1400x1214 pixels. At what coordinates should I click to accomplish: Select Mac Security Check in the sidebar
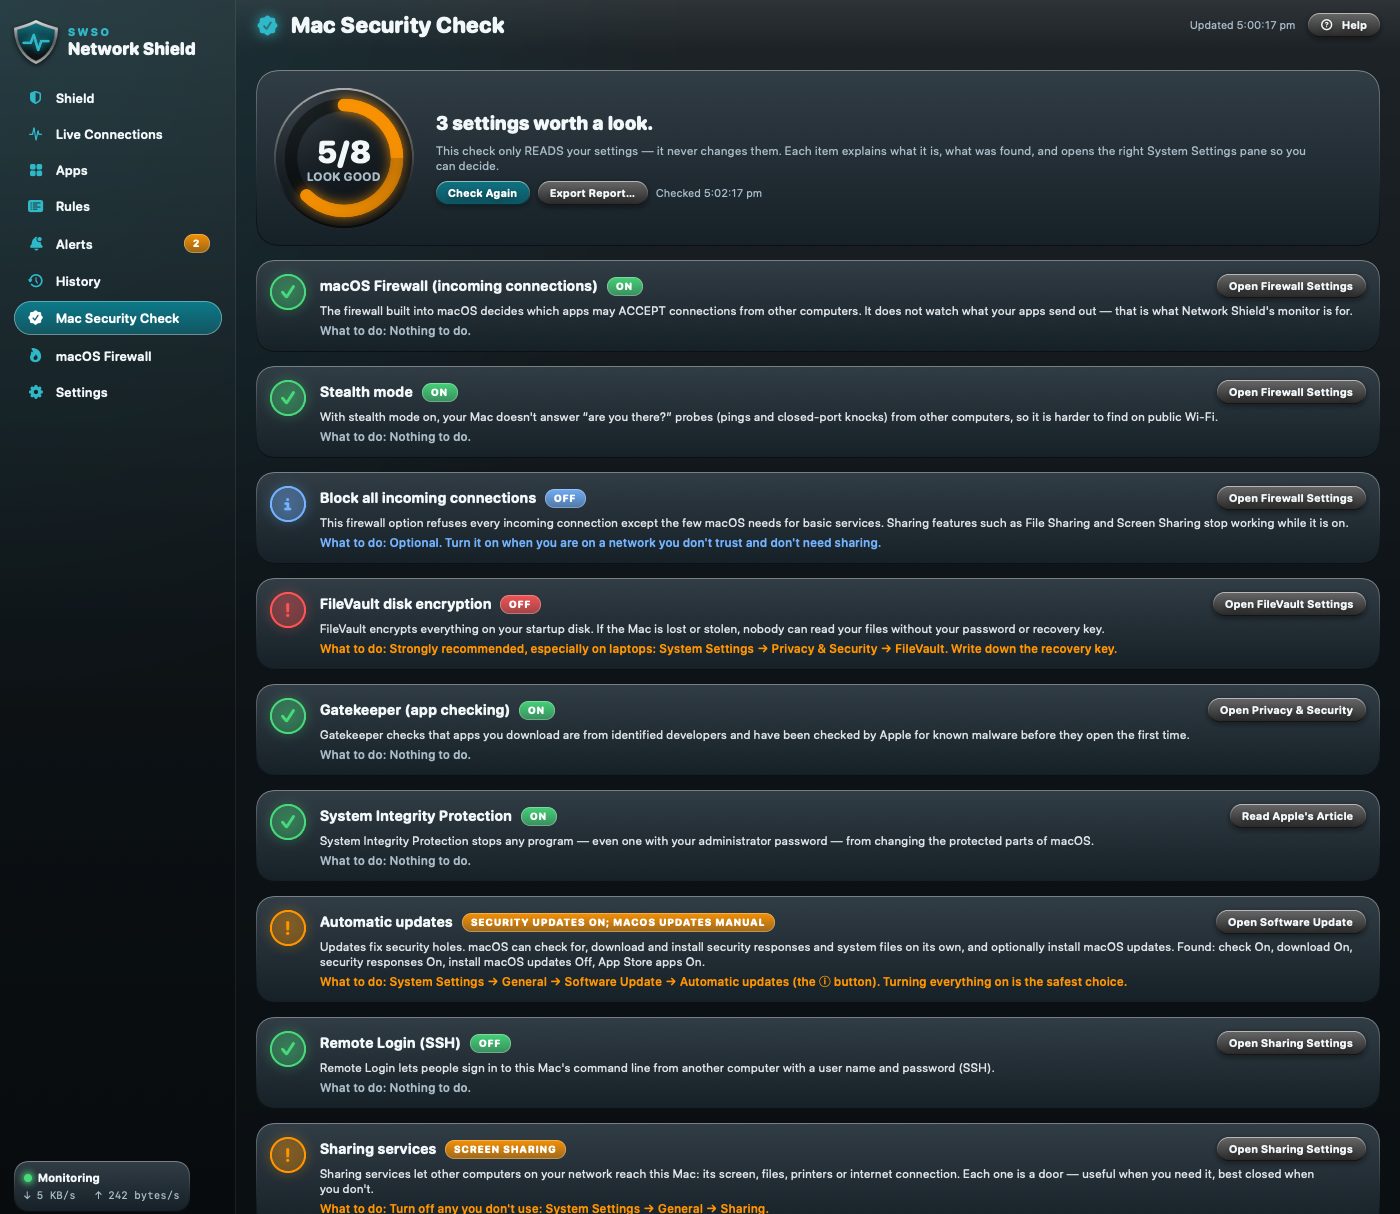pos(118,318)
